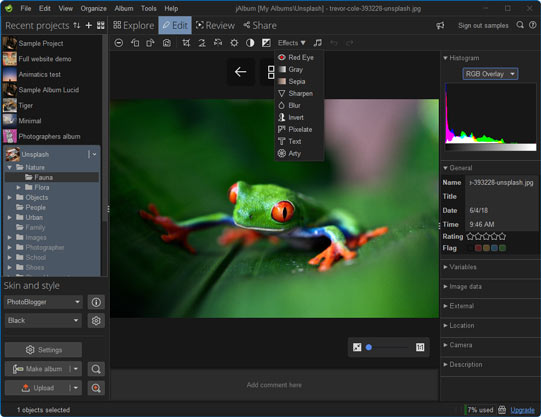Select the red flag color
The width and height of the screenshot is (541, 417).
coord(478,248)
